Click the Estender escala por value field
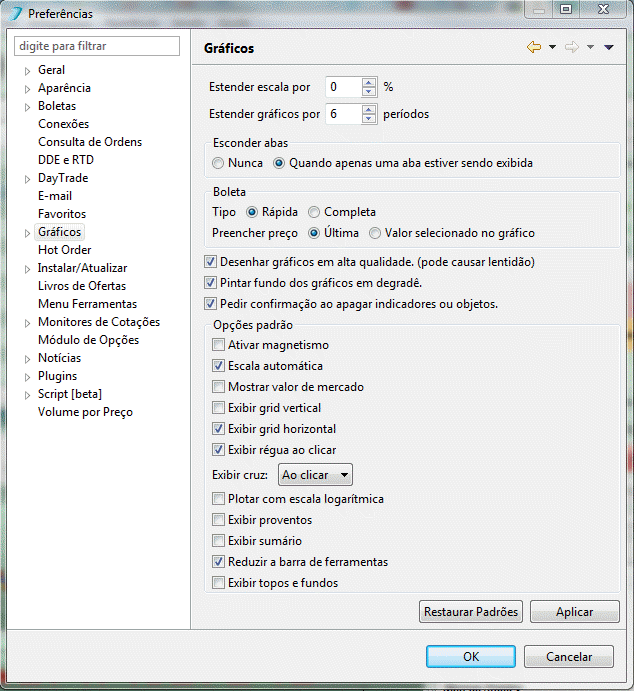The height and width of the screenshot is (691, 634). click(x=344, y=87)
